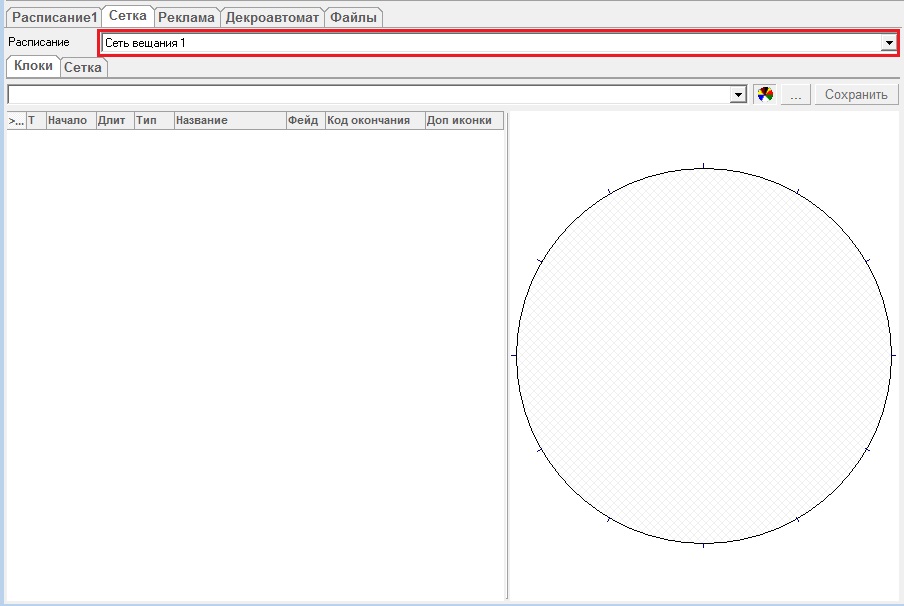
Task: Click the >... column header
Action: click(16, 121)
